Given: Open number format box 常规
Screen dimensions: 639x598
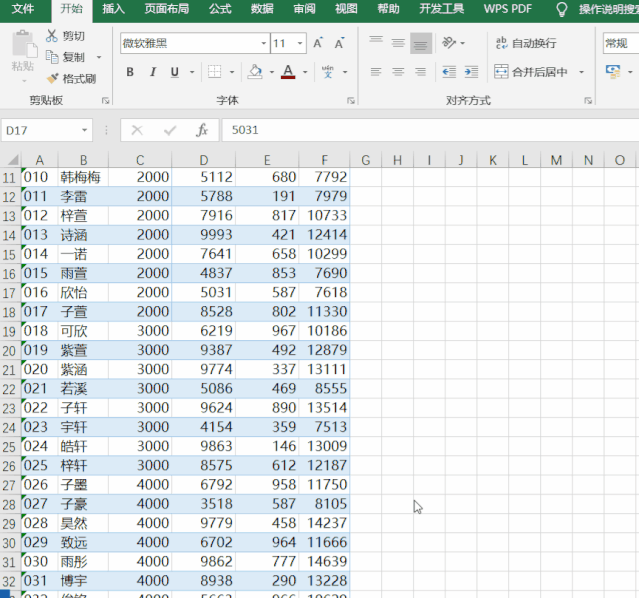Looking at the screenshot, I should [x=621, y=43].
